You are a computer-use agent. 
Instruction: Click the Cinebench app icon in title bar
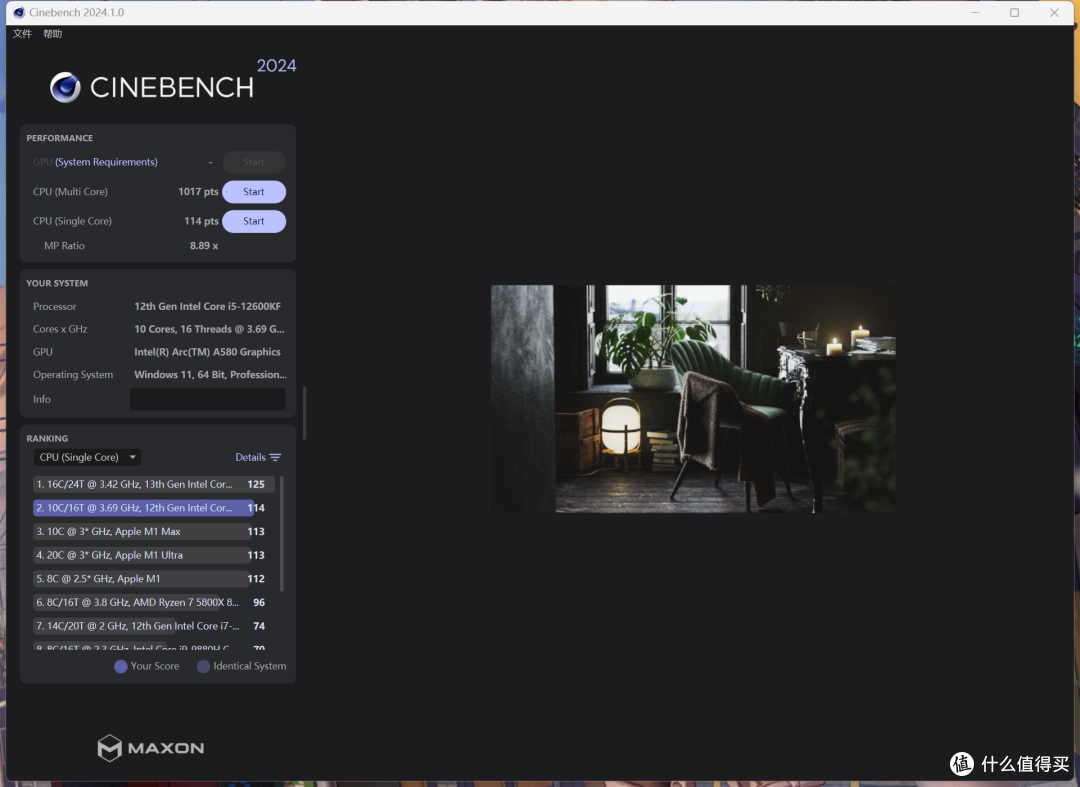pos(19,12)
